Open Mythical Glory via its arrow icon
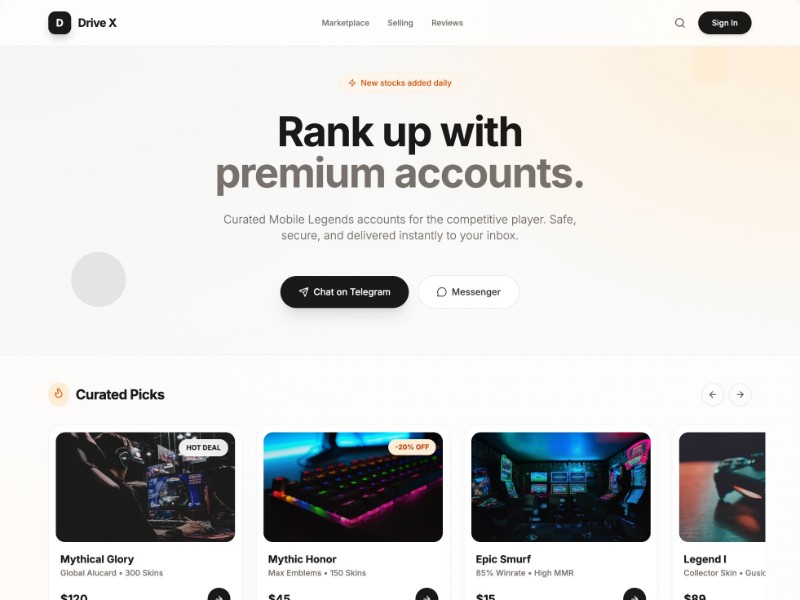 pos(219,596)
